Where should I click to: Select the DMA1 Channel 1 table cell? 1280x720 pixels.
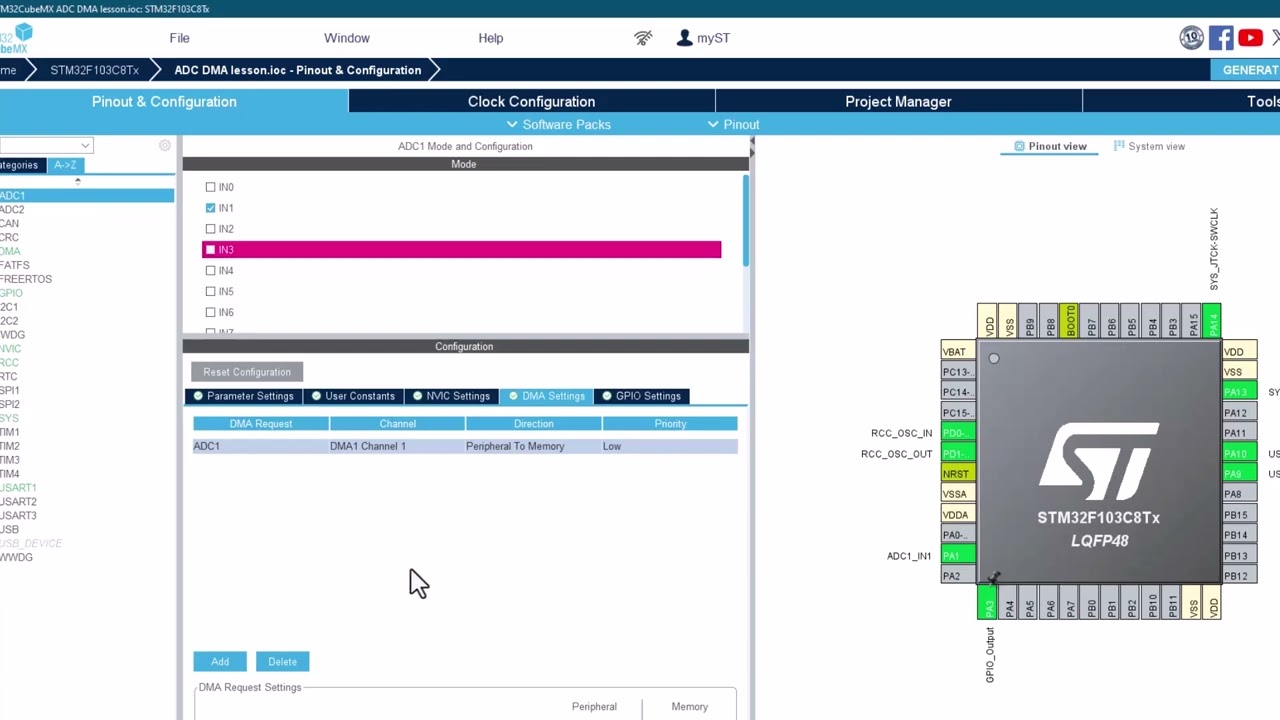397,446
